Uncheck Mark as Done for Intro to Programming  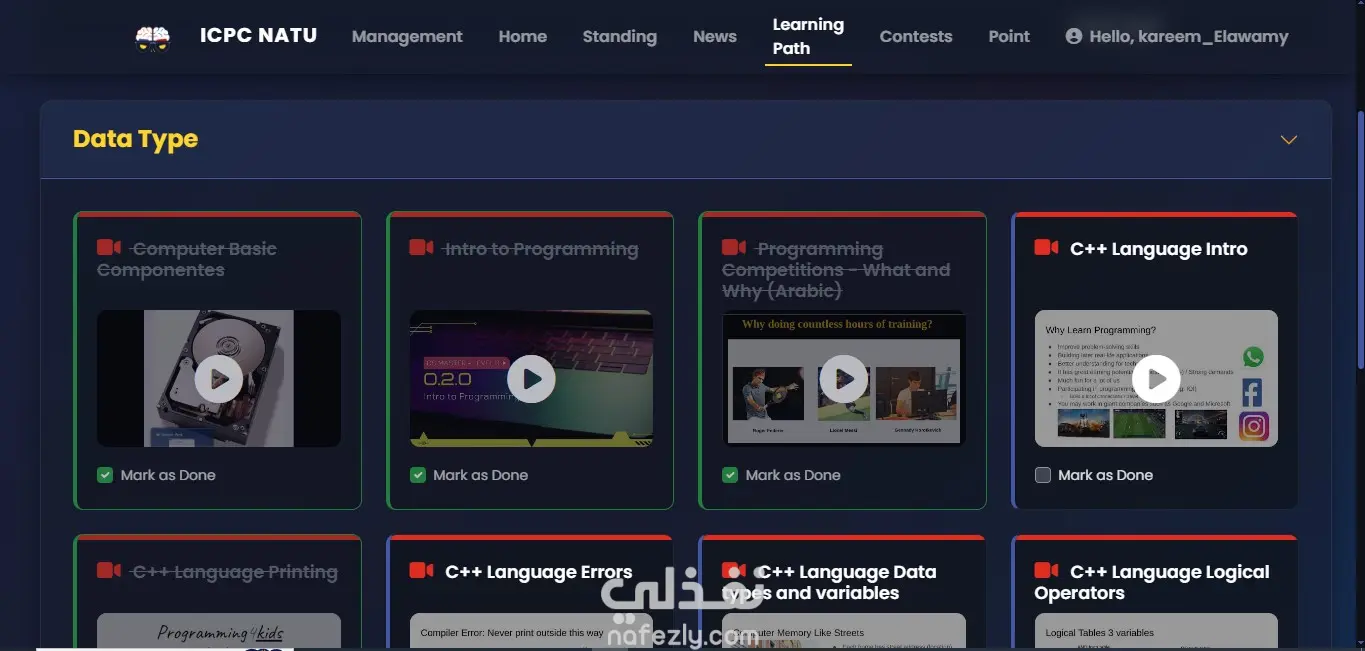(x=418, y=475)
